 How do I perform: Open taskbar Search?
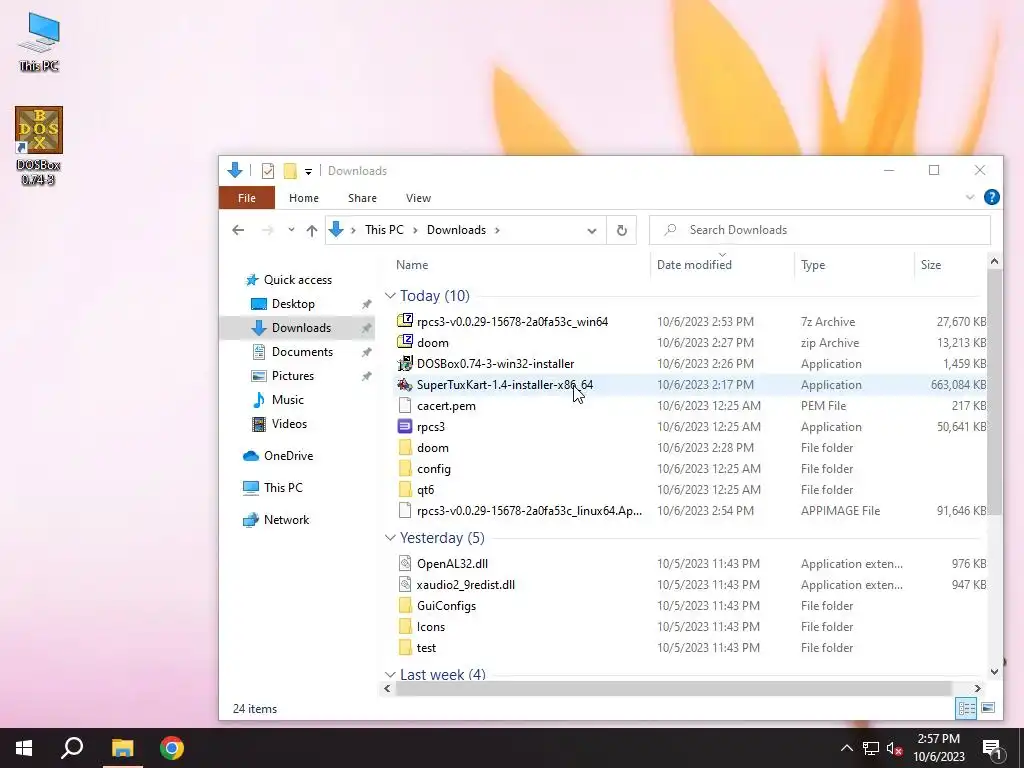72,748
